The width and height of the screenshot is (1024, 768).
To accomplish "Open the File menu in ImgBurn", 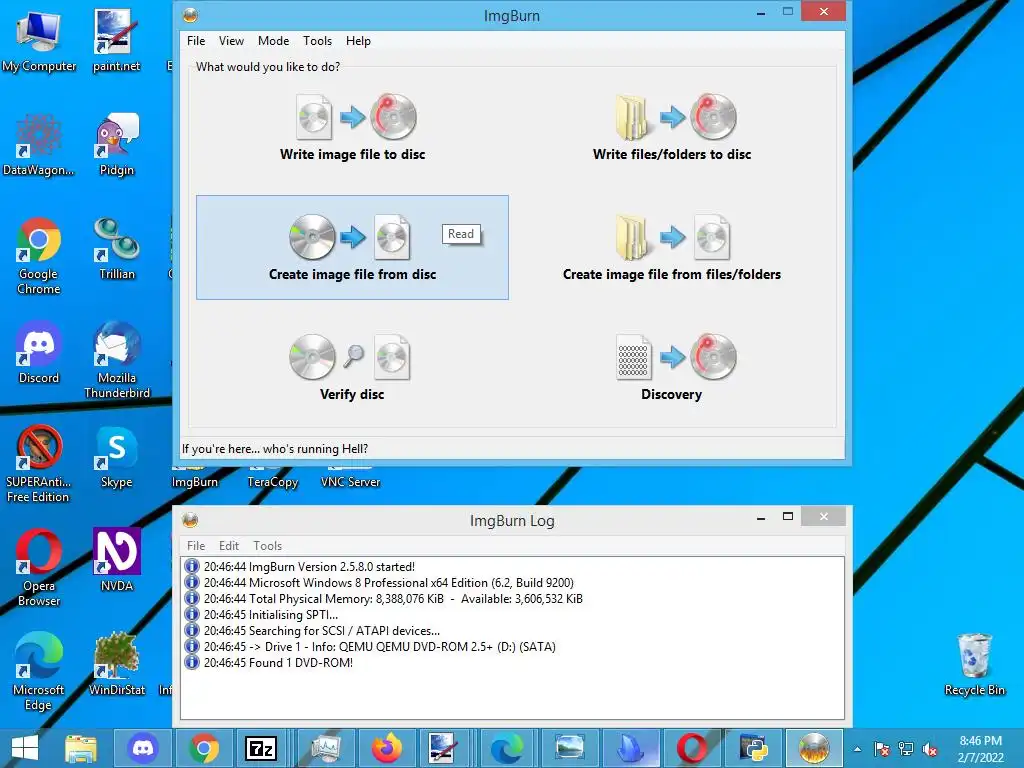I will [x=196, y=40].
